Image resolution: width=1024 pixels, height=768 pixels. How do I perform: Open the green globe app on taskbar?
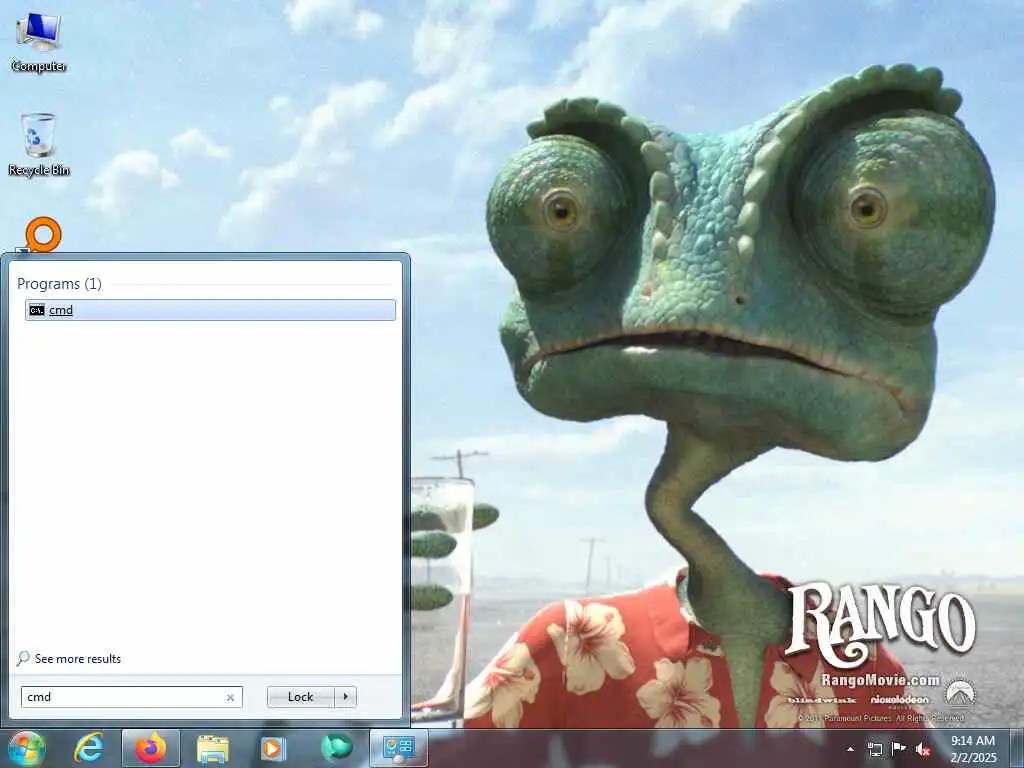click(336, 748)
